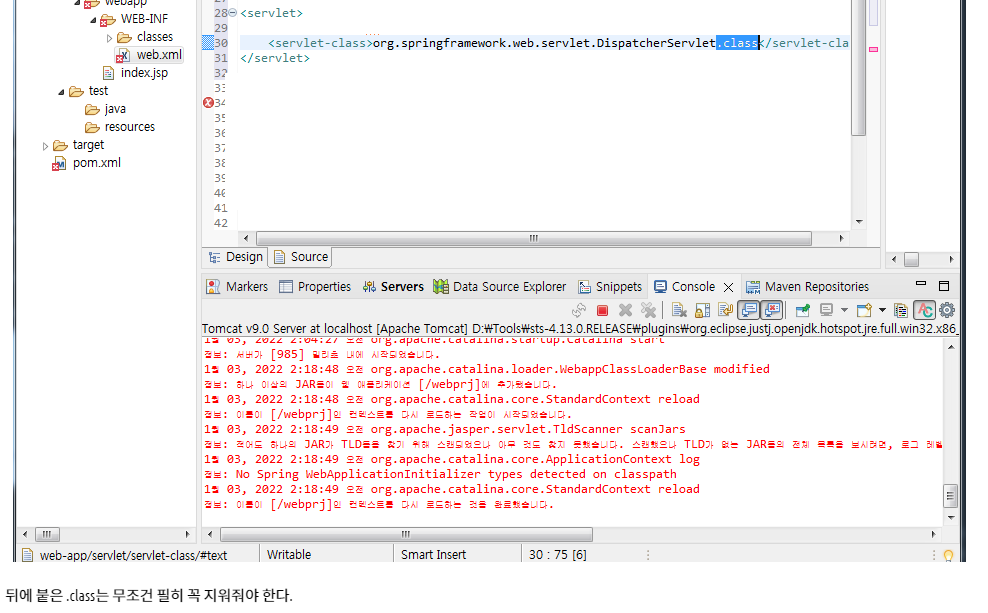Open the Data Source Explorer tab
Screen dimensions: 988x613
[x=500, y=287]
